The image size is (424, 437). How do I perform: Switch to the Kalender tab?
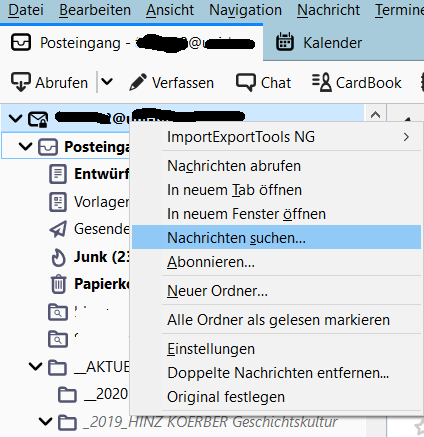tap(319, 42)
